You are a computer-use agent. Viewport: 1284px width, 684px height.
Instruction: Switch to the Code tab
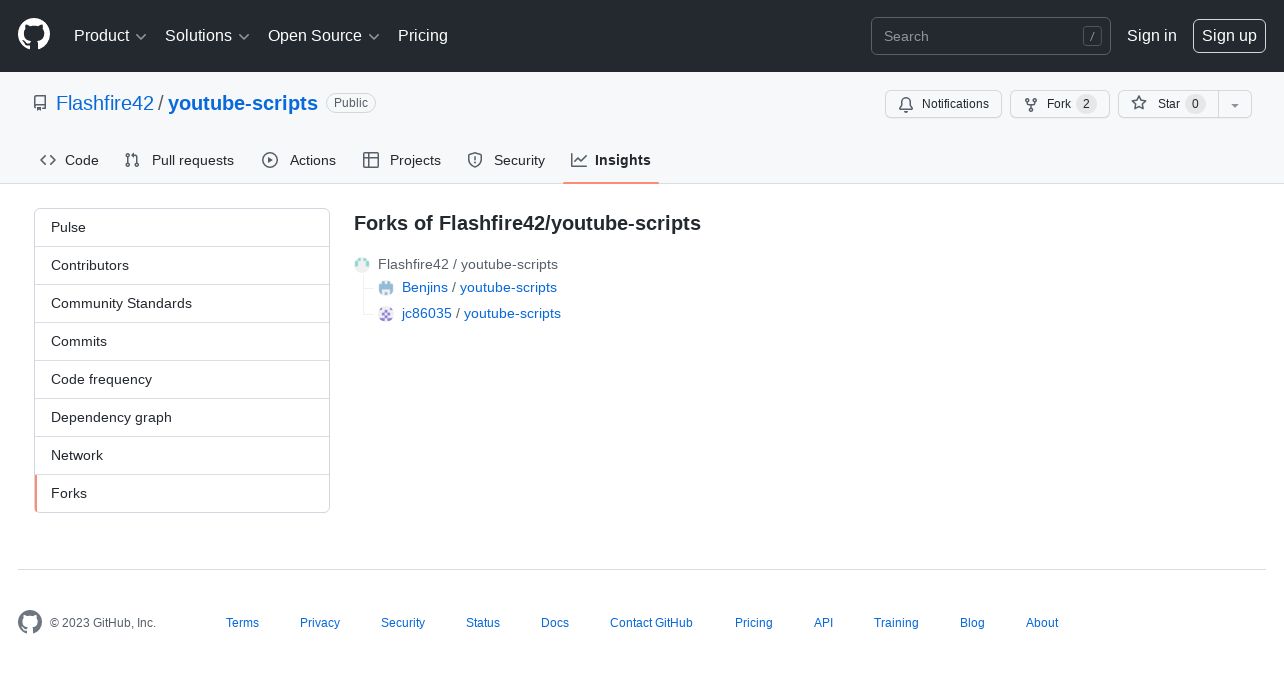pos(69,160)
